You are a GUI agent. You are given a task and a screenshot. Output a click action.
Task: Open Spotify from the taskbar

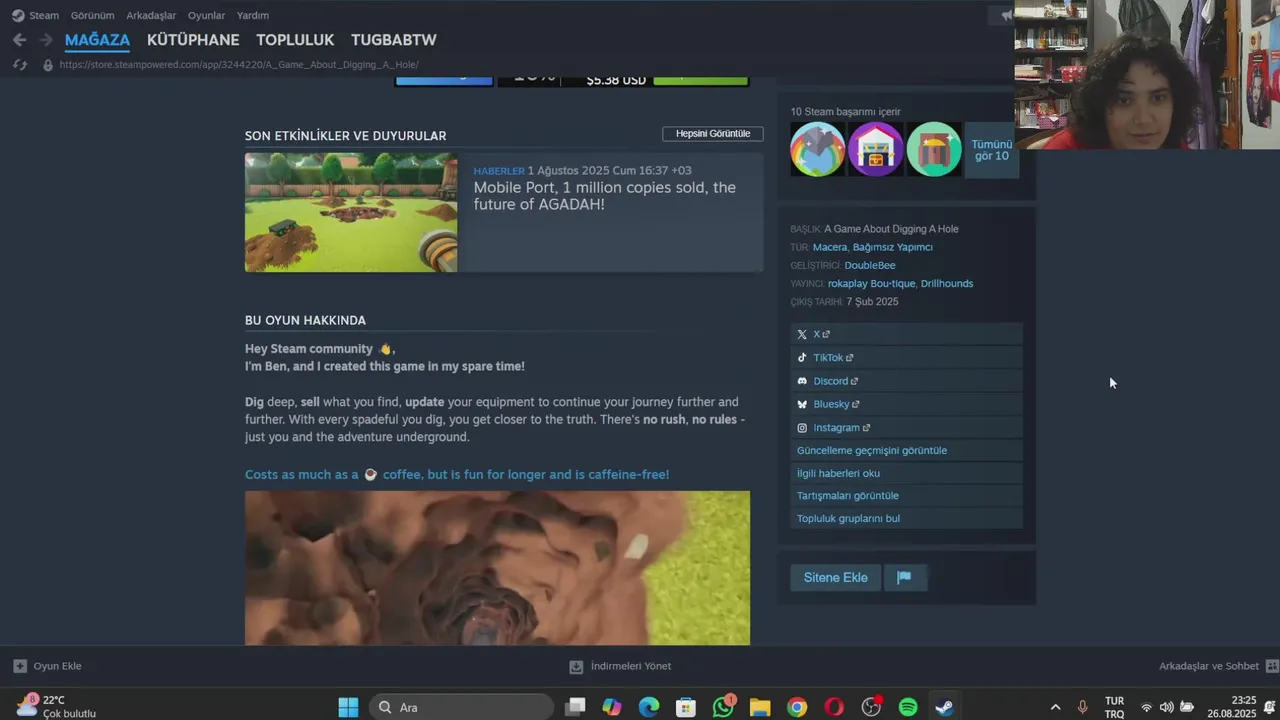tap(908, 707)
